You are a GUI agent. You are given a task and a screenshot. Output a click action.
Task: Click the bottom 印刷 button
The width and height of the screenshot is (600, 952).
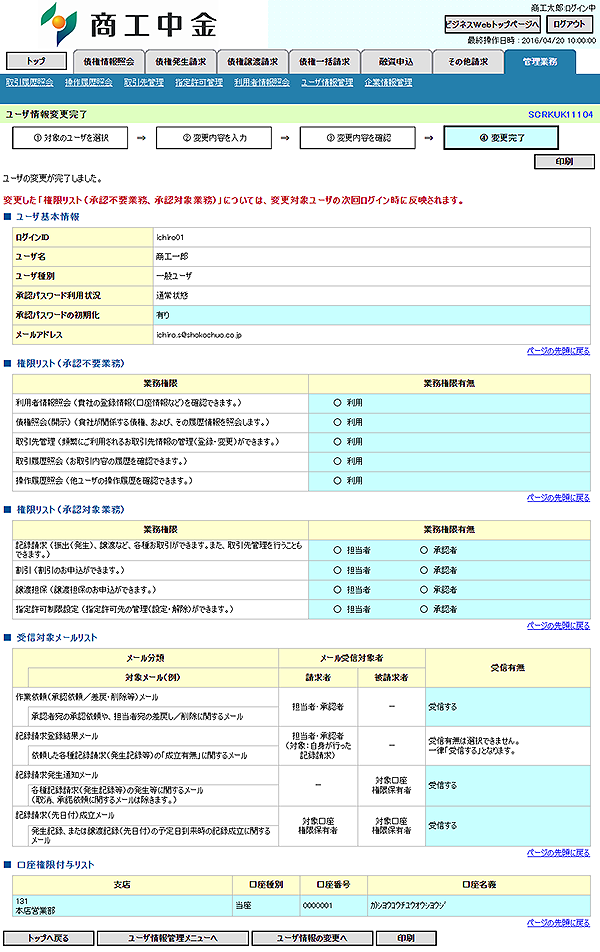point(406,939)
